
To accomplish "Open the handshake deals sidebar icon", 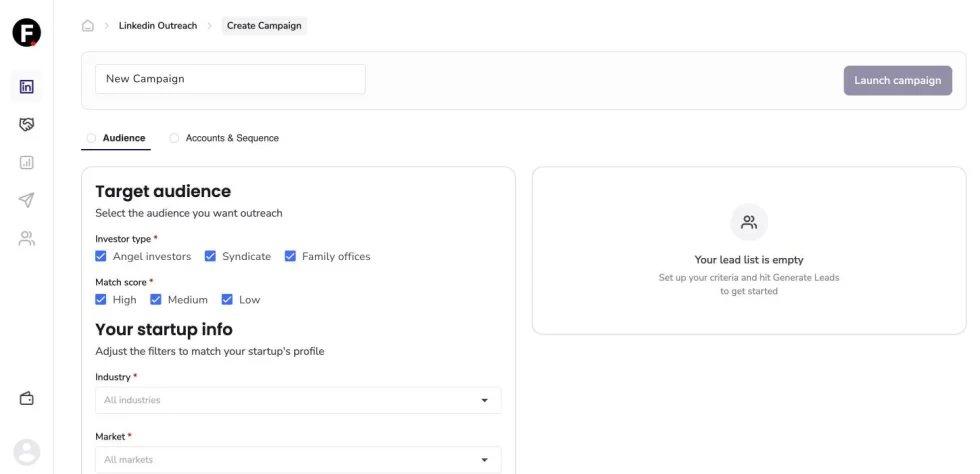I will tap(26, 124).
